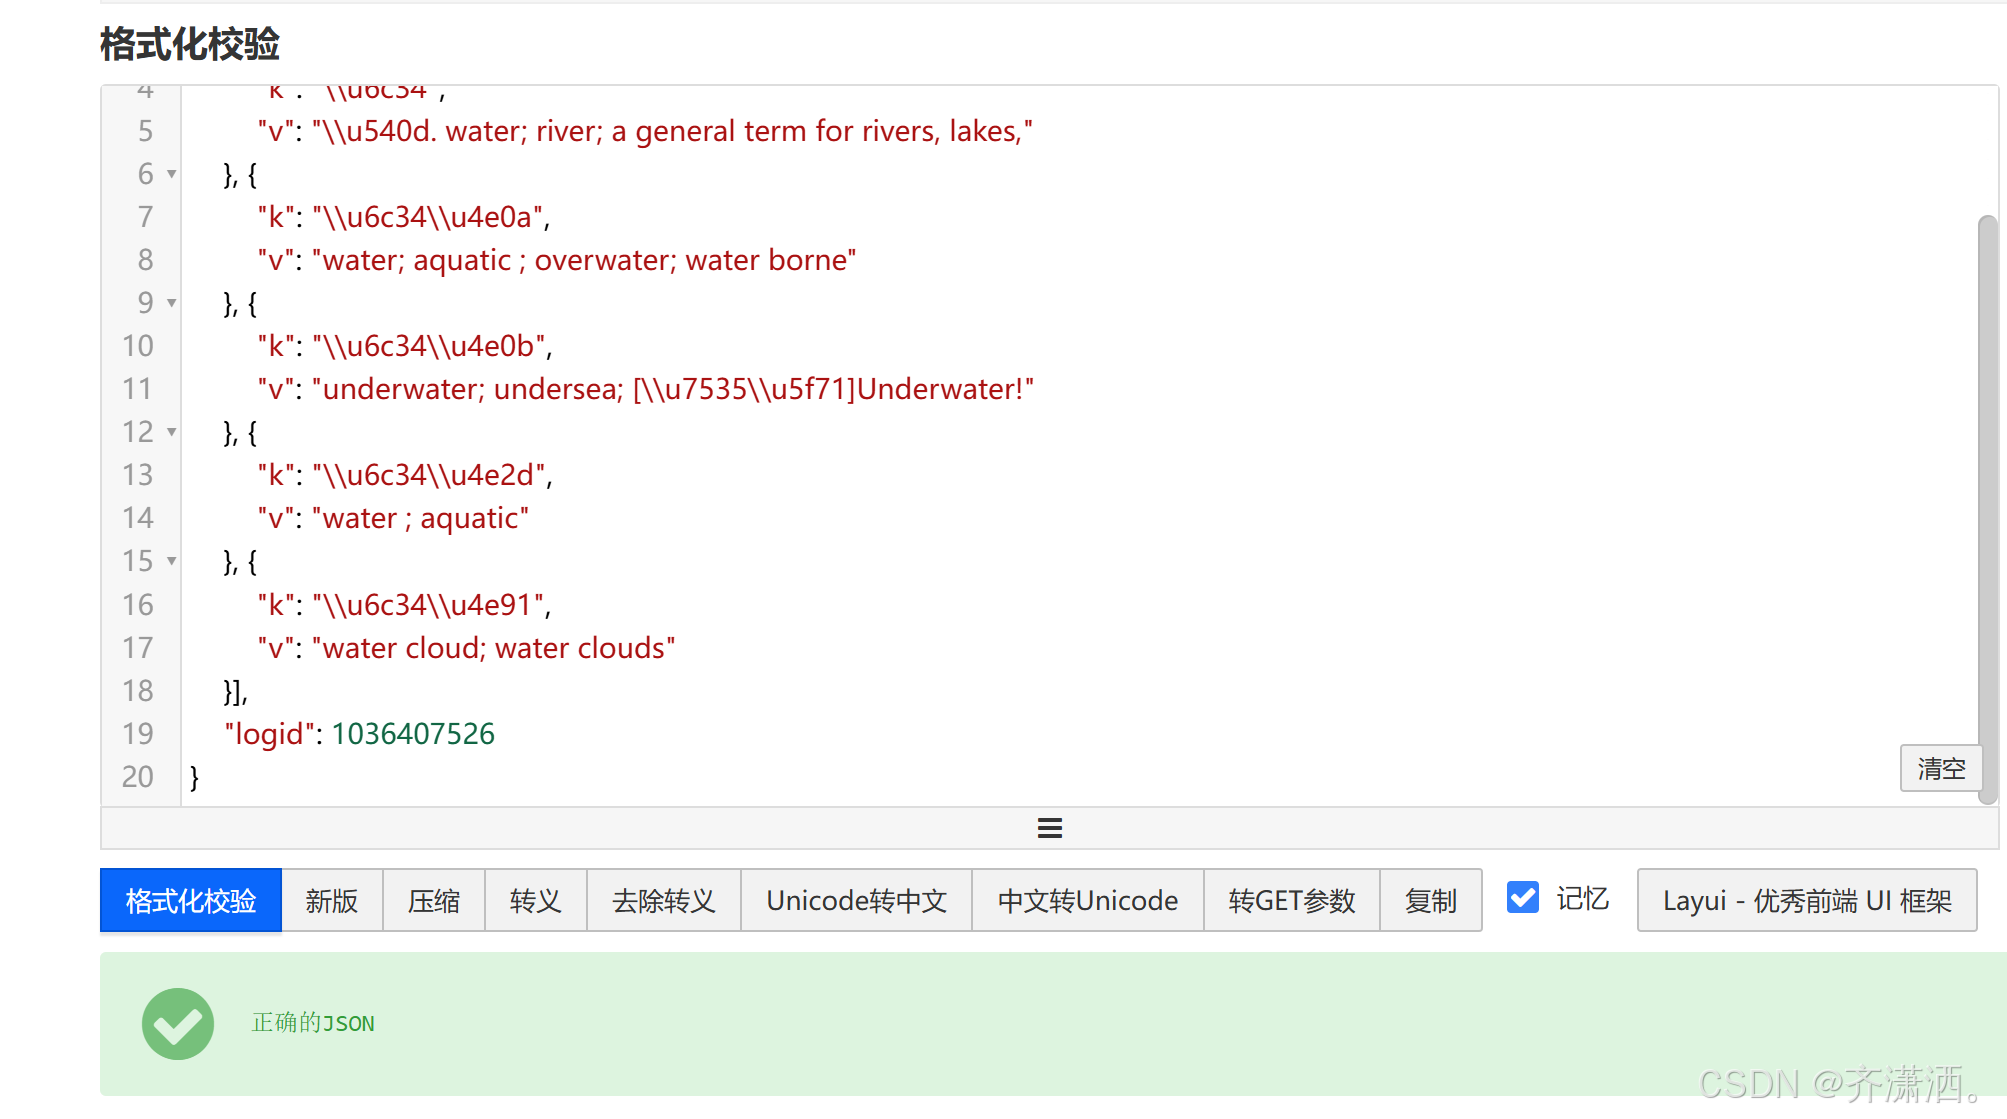Collapse the code fold arrow at line 6
Screen dimensions: 2007x1119
click(x=172, y=174)
